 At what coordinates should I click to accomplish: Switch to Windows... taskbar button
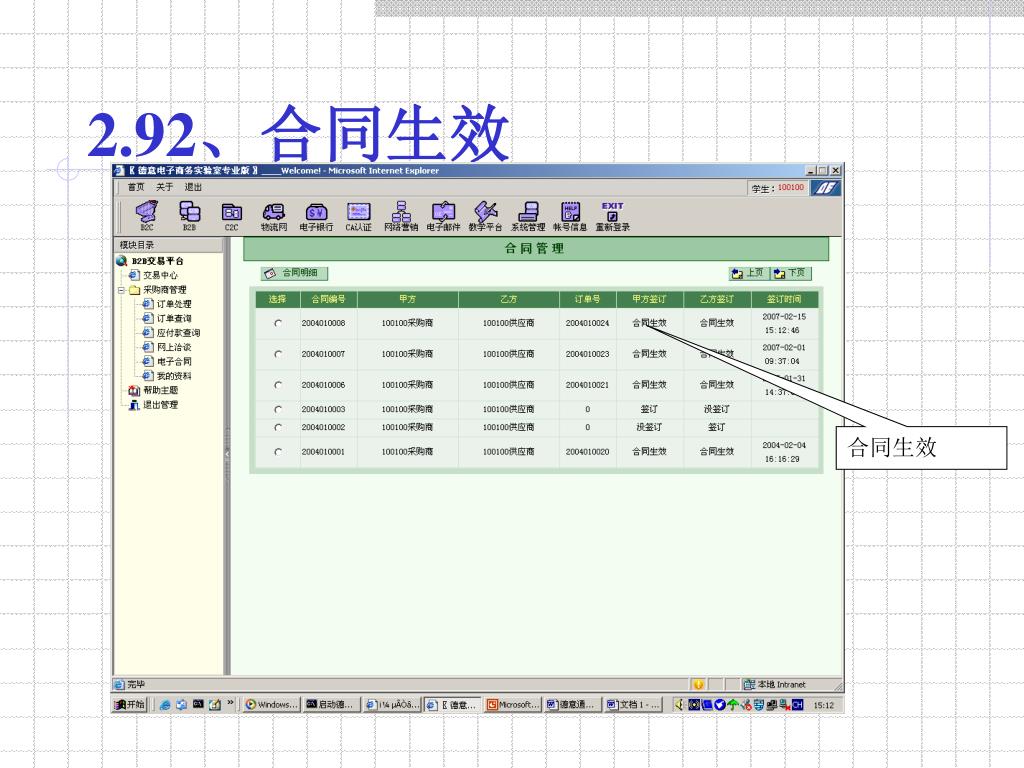tap(271, 705)
